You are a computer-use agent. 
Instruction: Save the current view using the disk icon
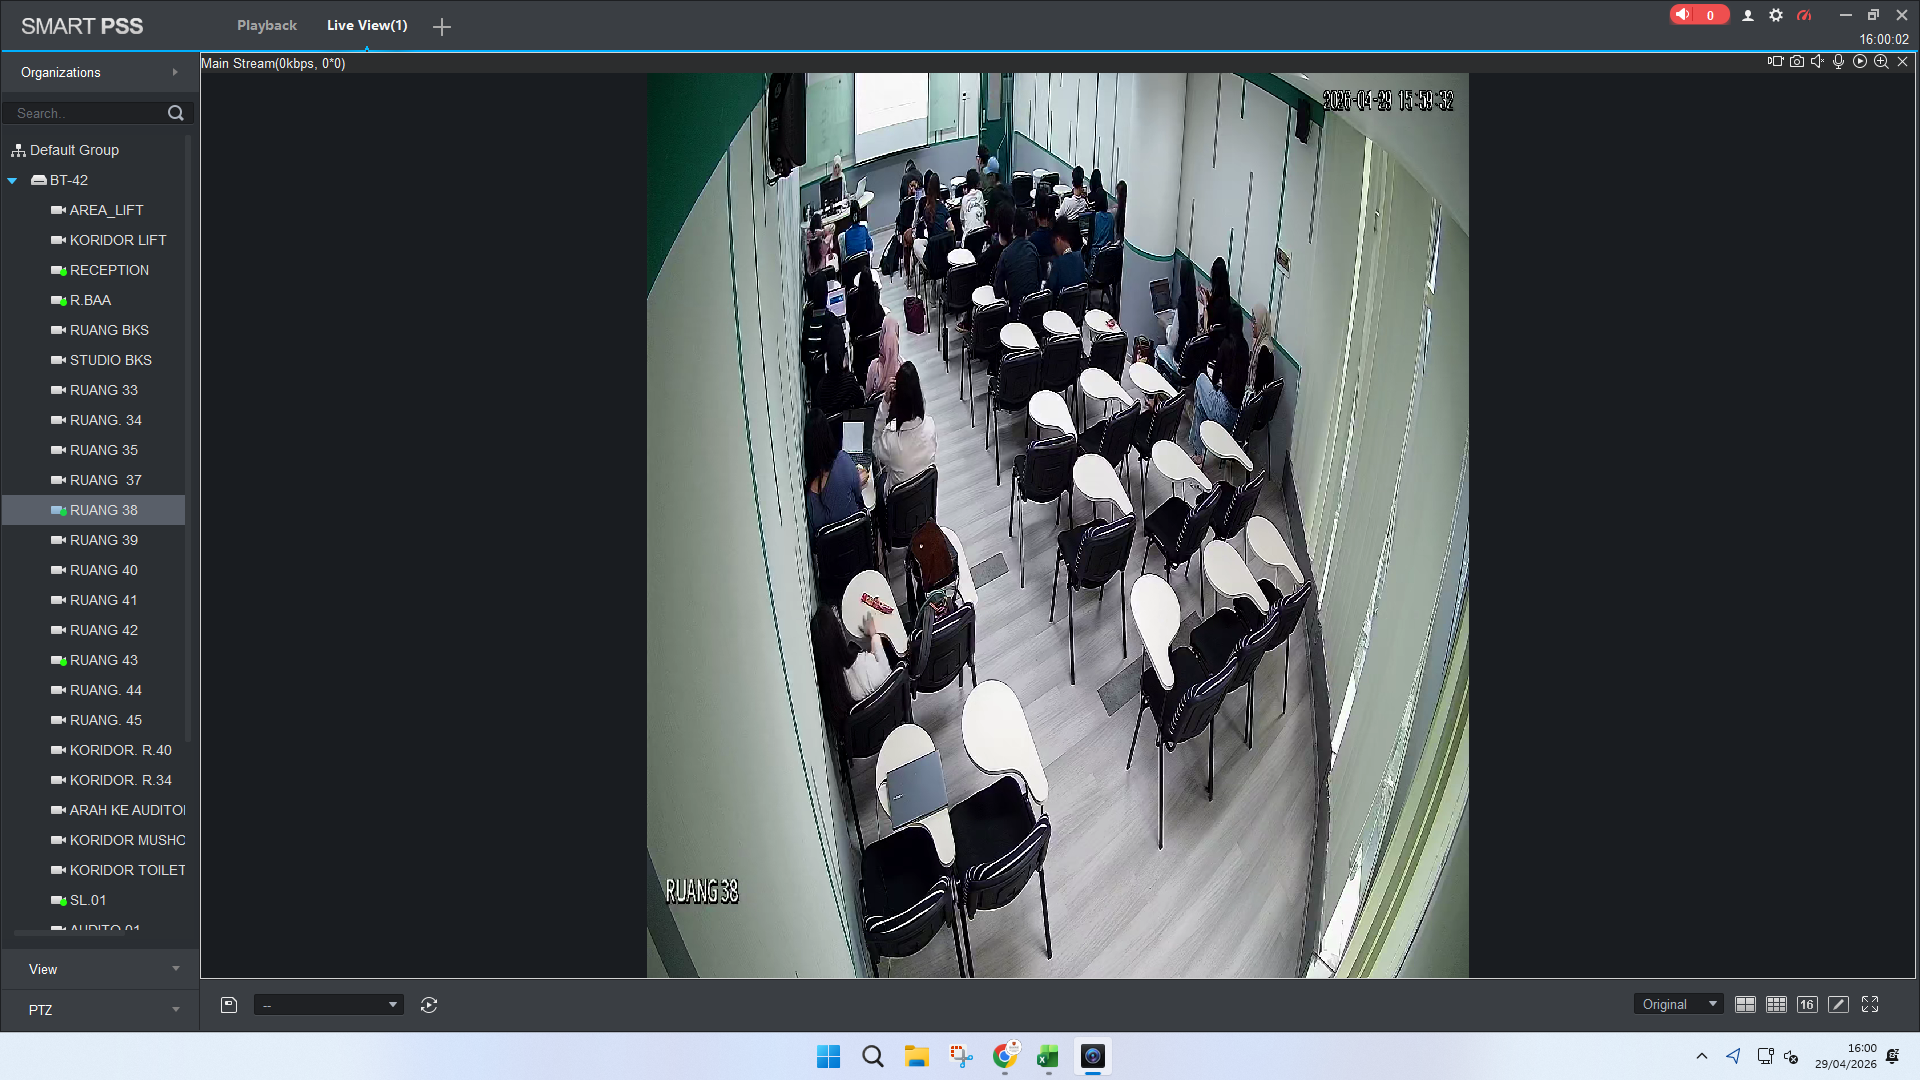pos(229,1005)
